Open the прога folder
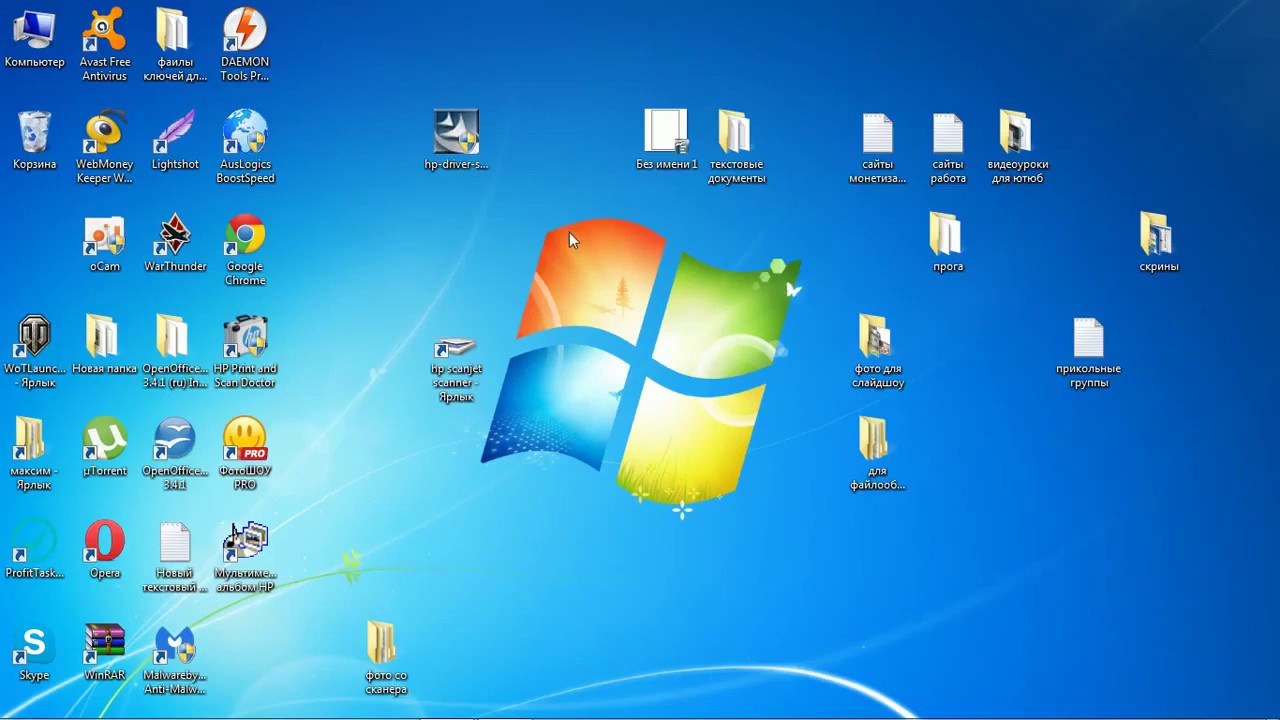Image resolution: width=1280 pixels, height=720 pixels. (x=947, y=244)
